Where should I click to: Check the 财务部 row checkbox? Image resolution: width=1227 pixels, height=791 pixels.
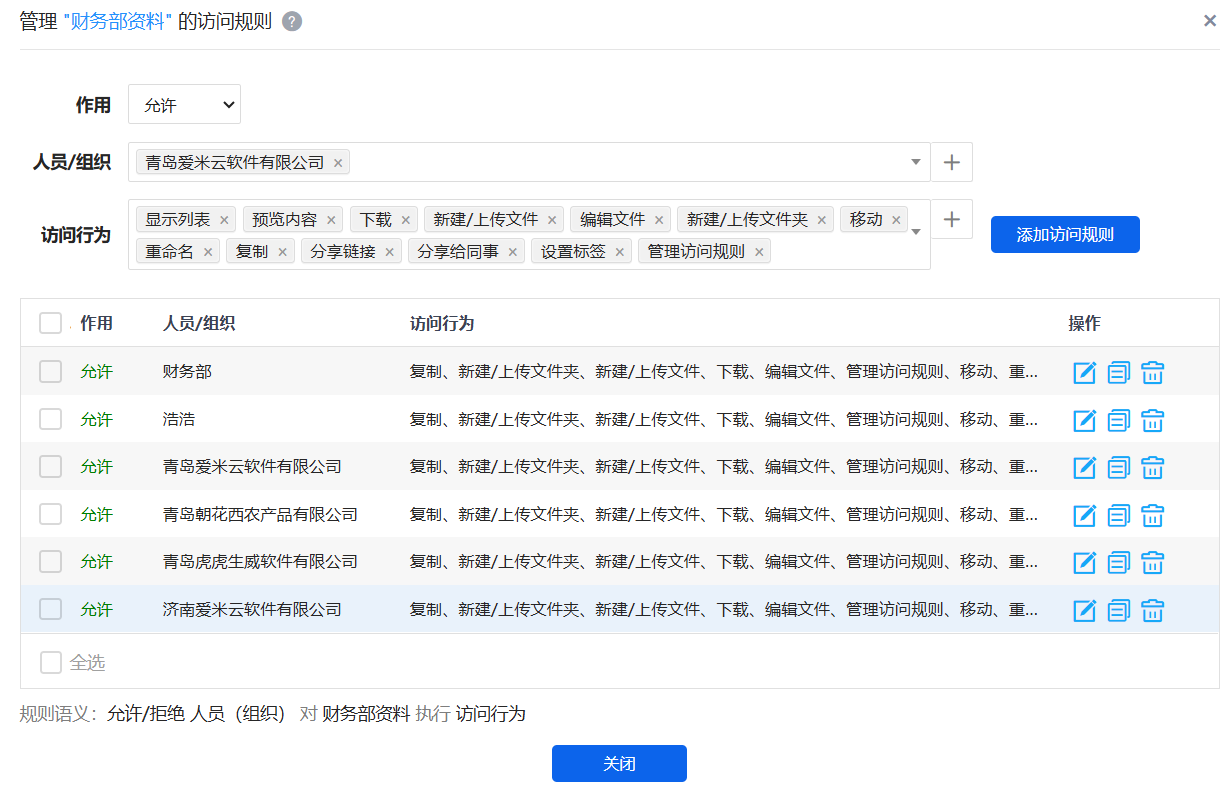[50, 372]
